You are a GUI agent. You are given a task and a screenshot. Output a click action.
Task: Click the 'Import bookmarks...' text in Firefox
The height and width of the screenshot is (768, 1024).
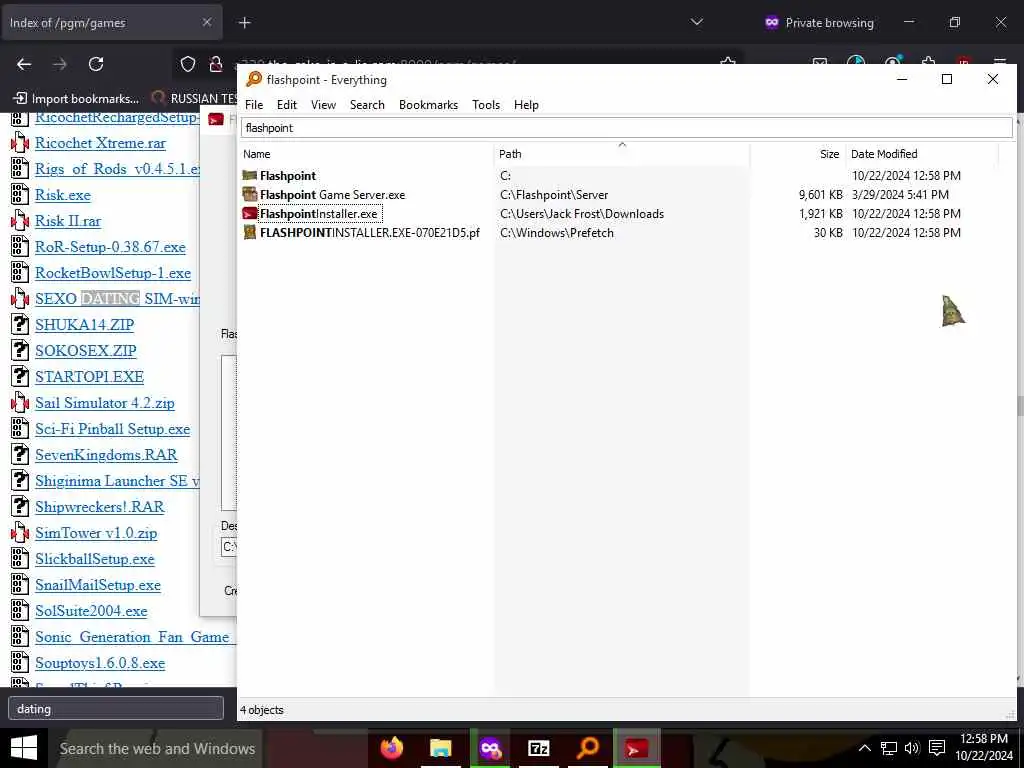(86, 99)
